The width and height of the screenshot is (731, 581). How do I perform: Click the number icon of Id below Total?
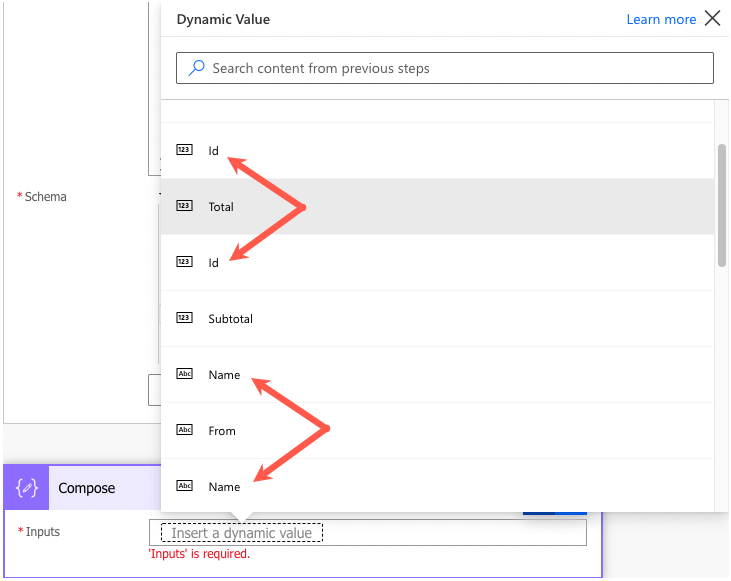click(x=184, y=262)
